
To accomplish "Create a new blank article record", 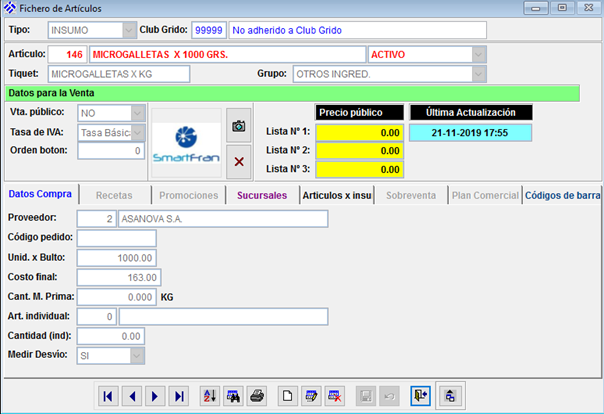I will pos(287,396).
